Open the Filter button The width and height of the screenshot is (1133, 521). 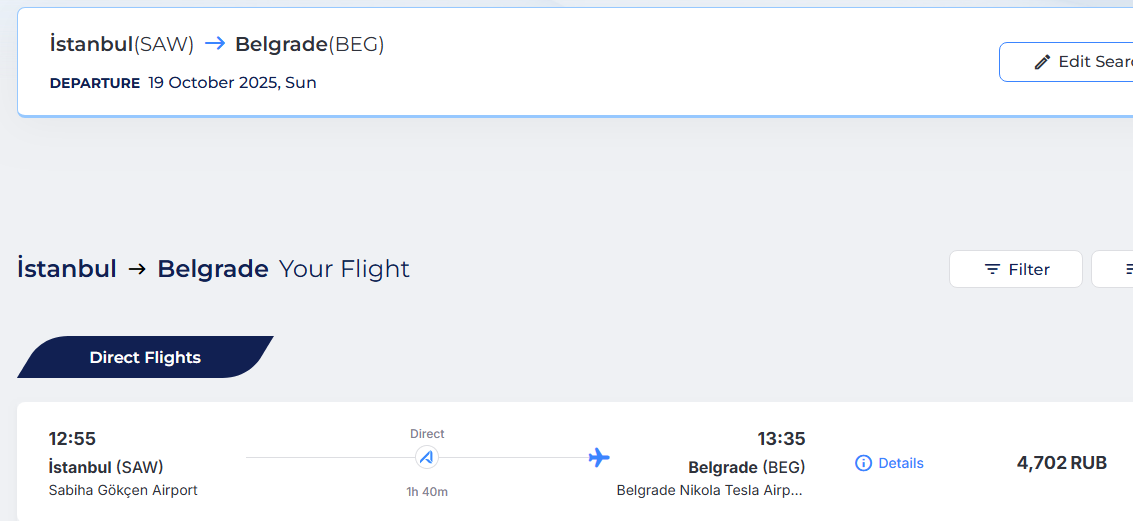pyautogui.click(x=1015, y=269)
